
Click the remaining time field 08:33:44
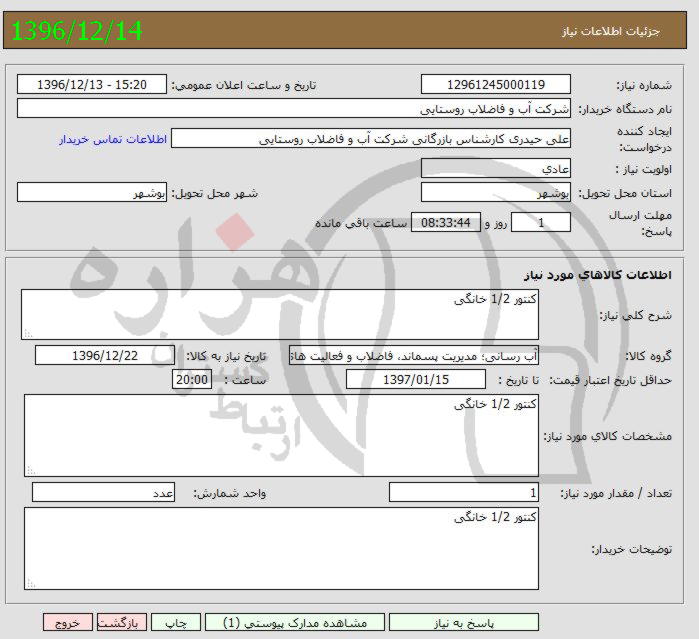[446, 222]
